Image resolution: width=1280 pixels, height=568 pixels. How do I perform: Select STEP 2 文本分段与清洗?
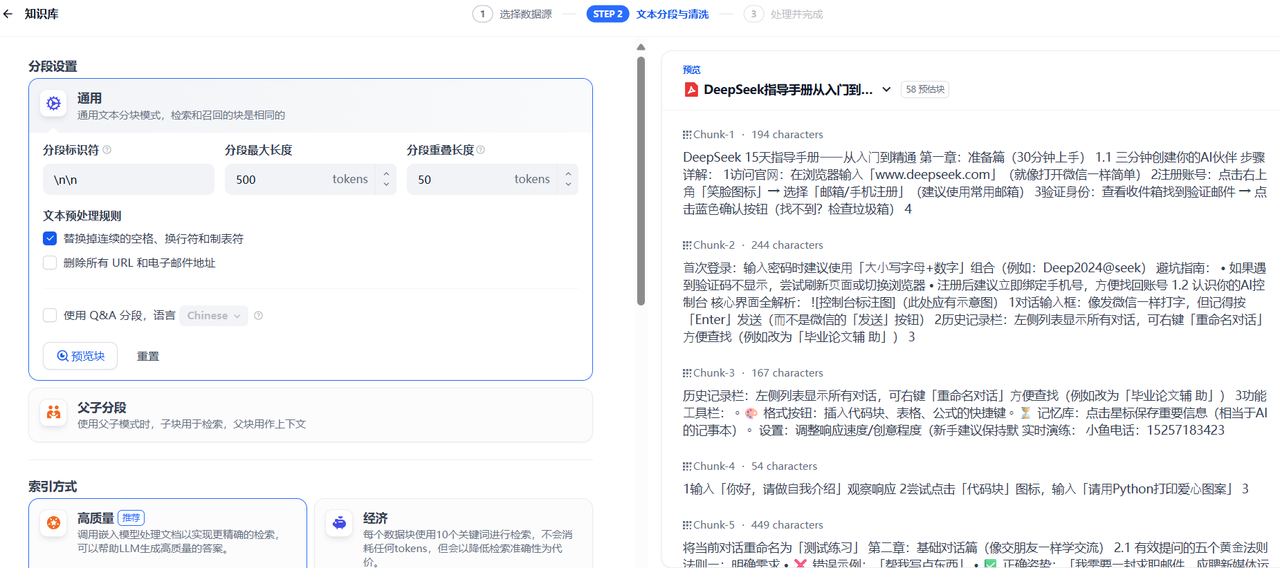648,15
